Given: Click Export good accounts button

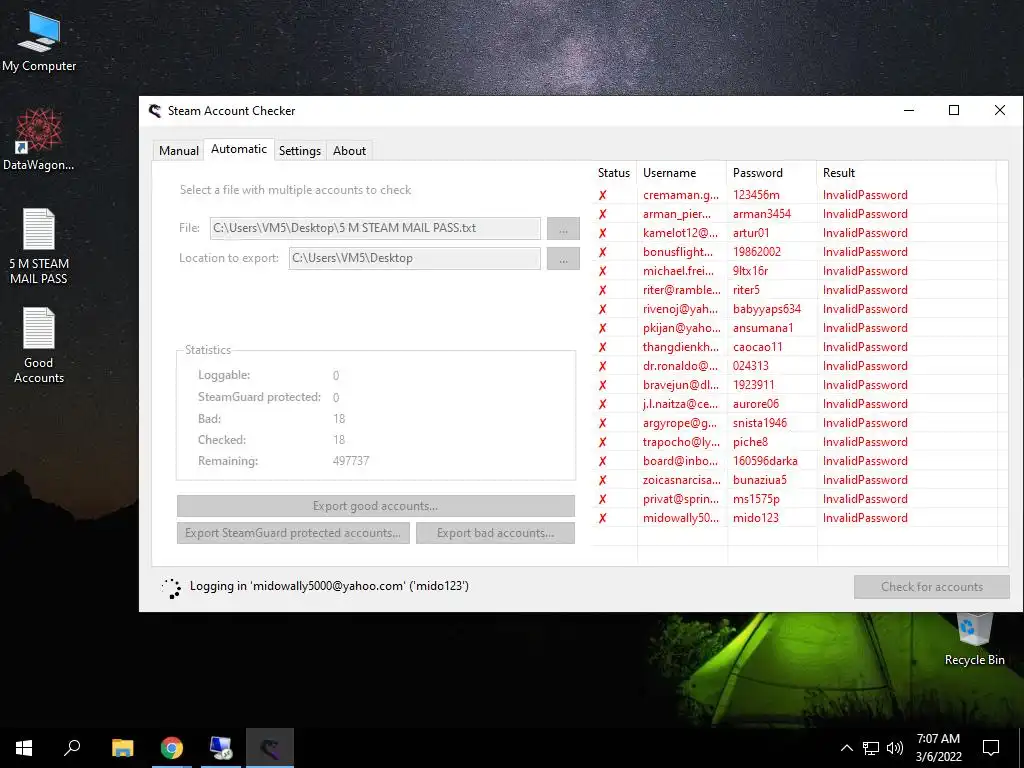Looking at the screenshot, I should point(376,506).
